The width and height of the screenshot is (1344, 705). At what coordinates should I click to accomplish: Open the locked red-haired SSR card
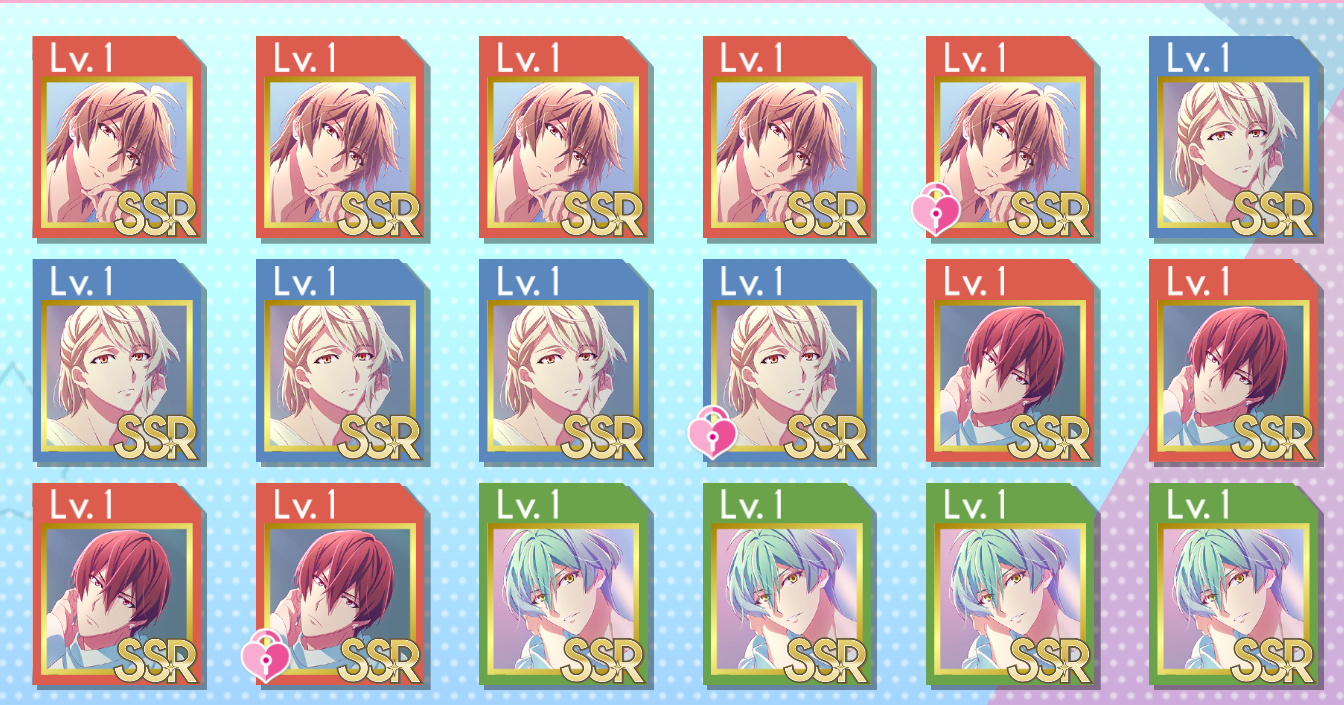341,585
